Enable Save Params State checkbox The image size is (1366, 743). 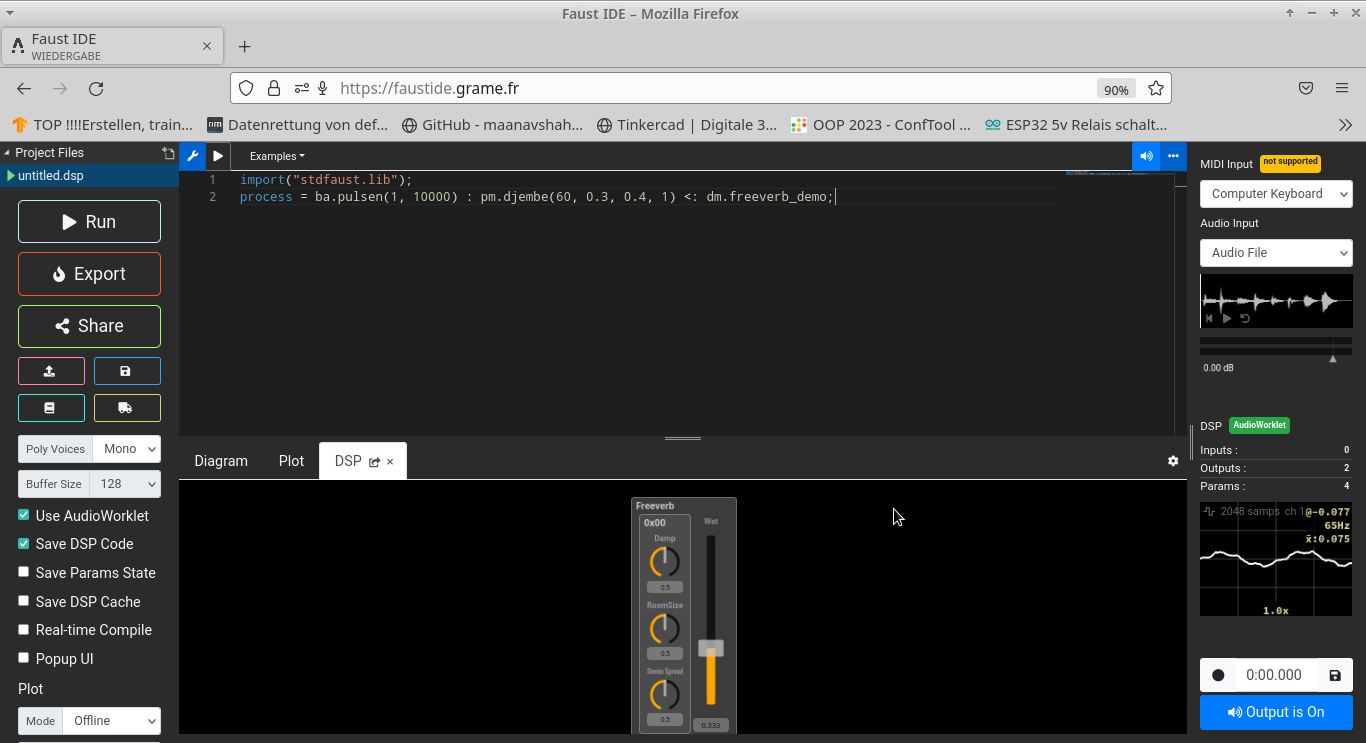24,572
